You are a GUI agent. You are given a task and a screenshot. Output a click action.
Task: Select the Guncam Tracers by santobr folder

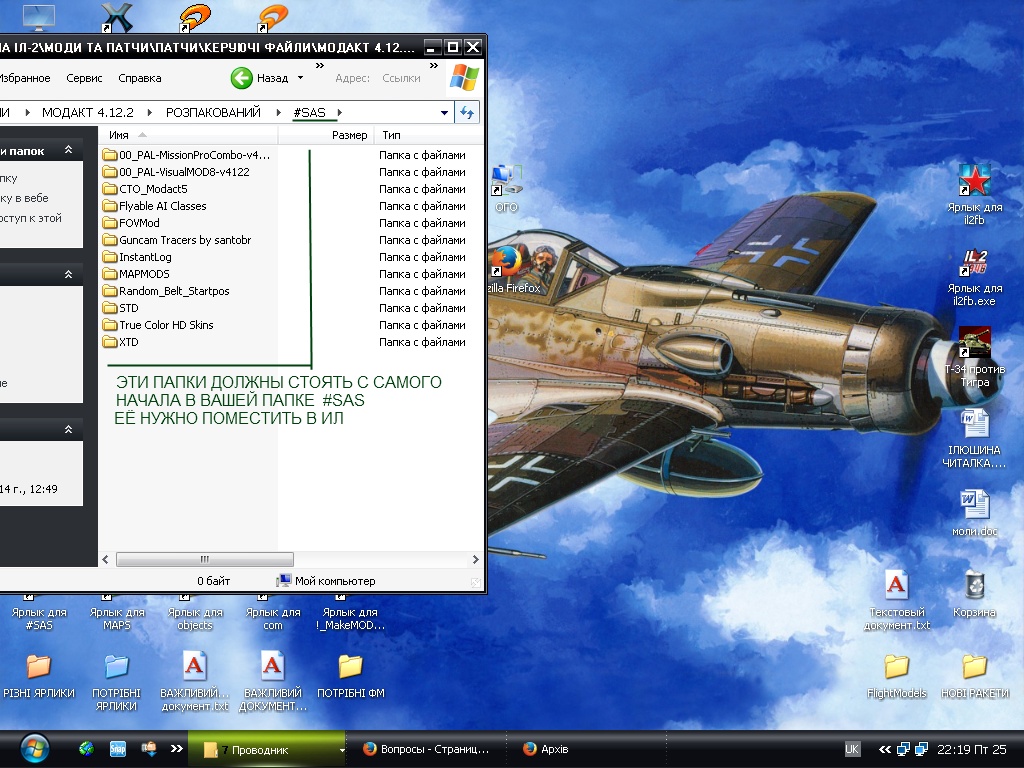[177, 240]
